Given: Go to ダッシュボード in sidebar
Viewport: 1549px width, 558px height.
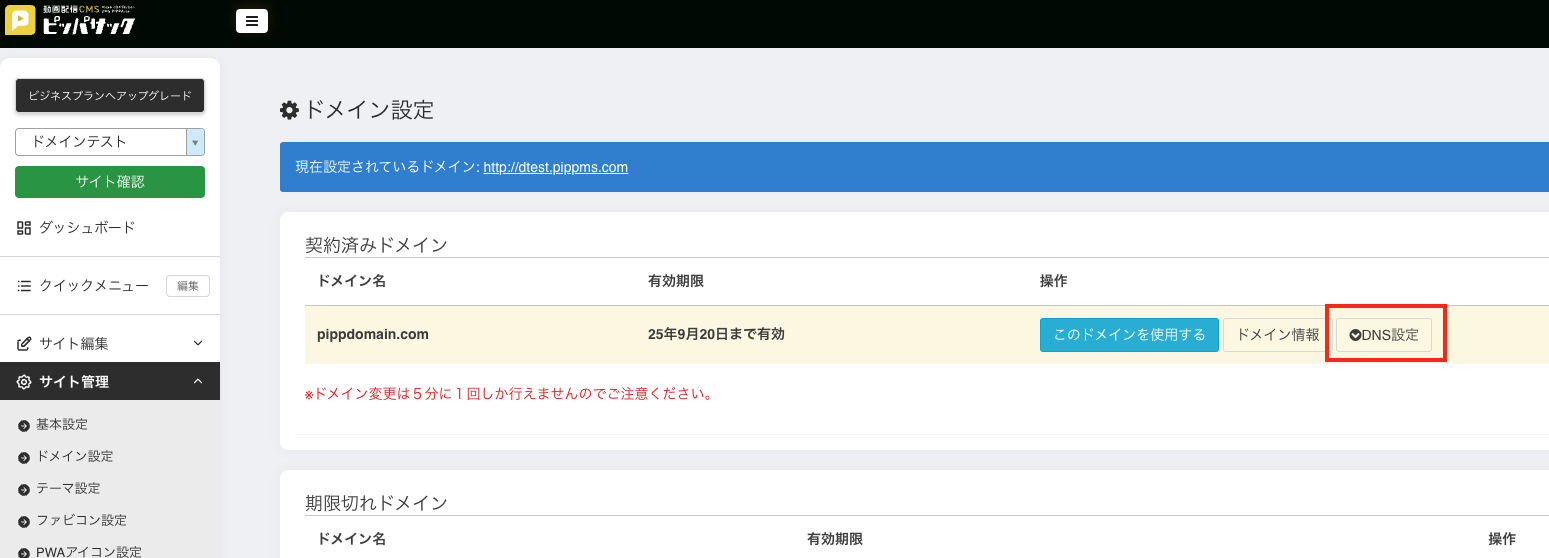Looking at the screenshot, I should [86, 228].
